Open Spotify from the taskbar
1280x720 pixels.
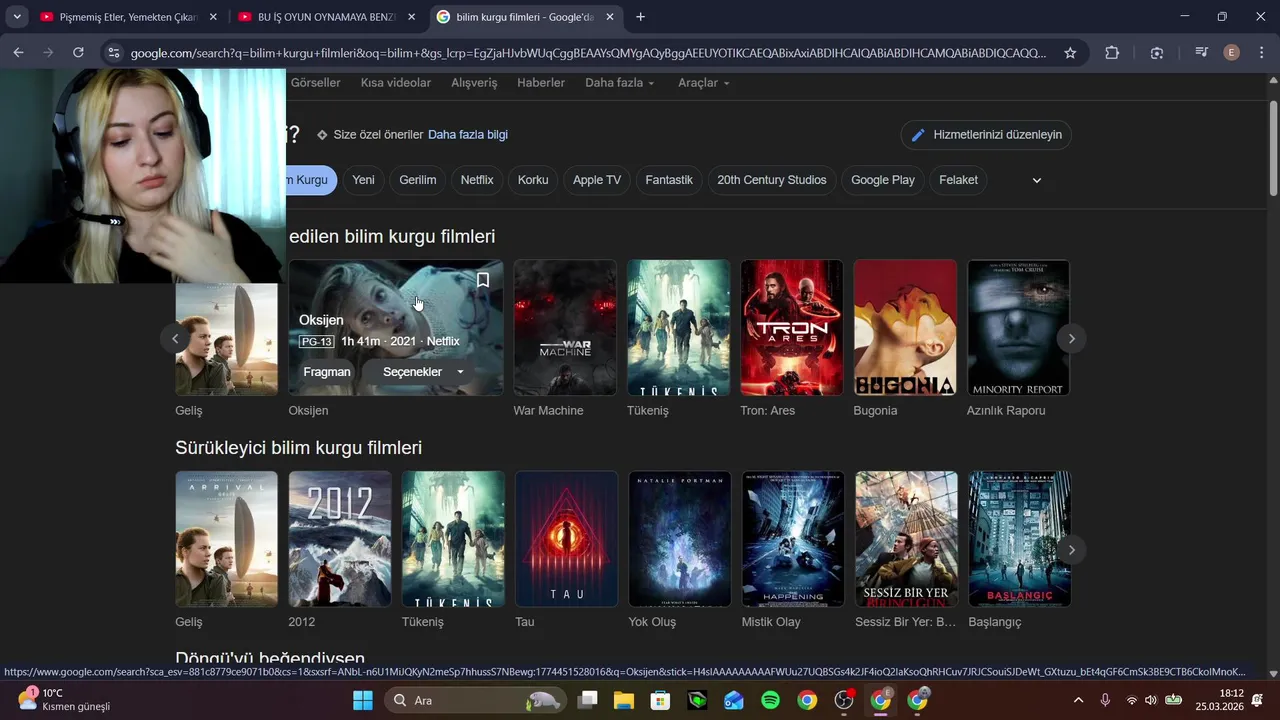coord(770,700)
